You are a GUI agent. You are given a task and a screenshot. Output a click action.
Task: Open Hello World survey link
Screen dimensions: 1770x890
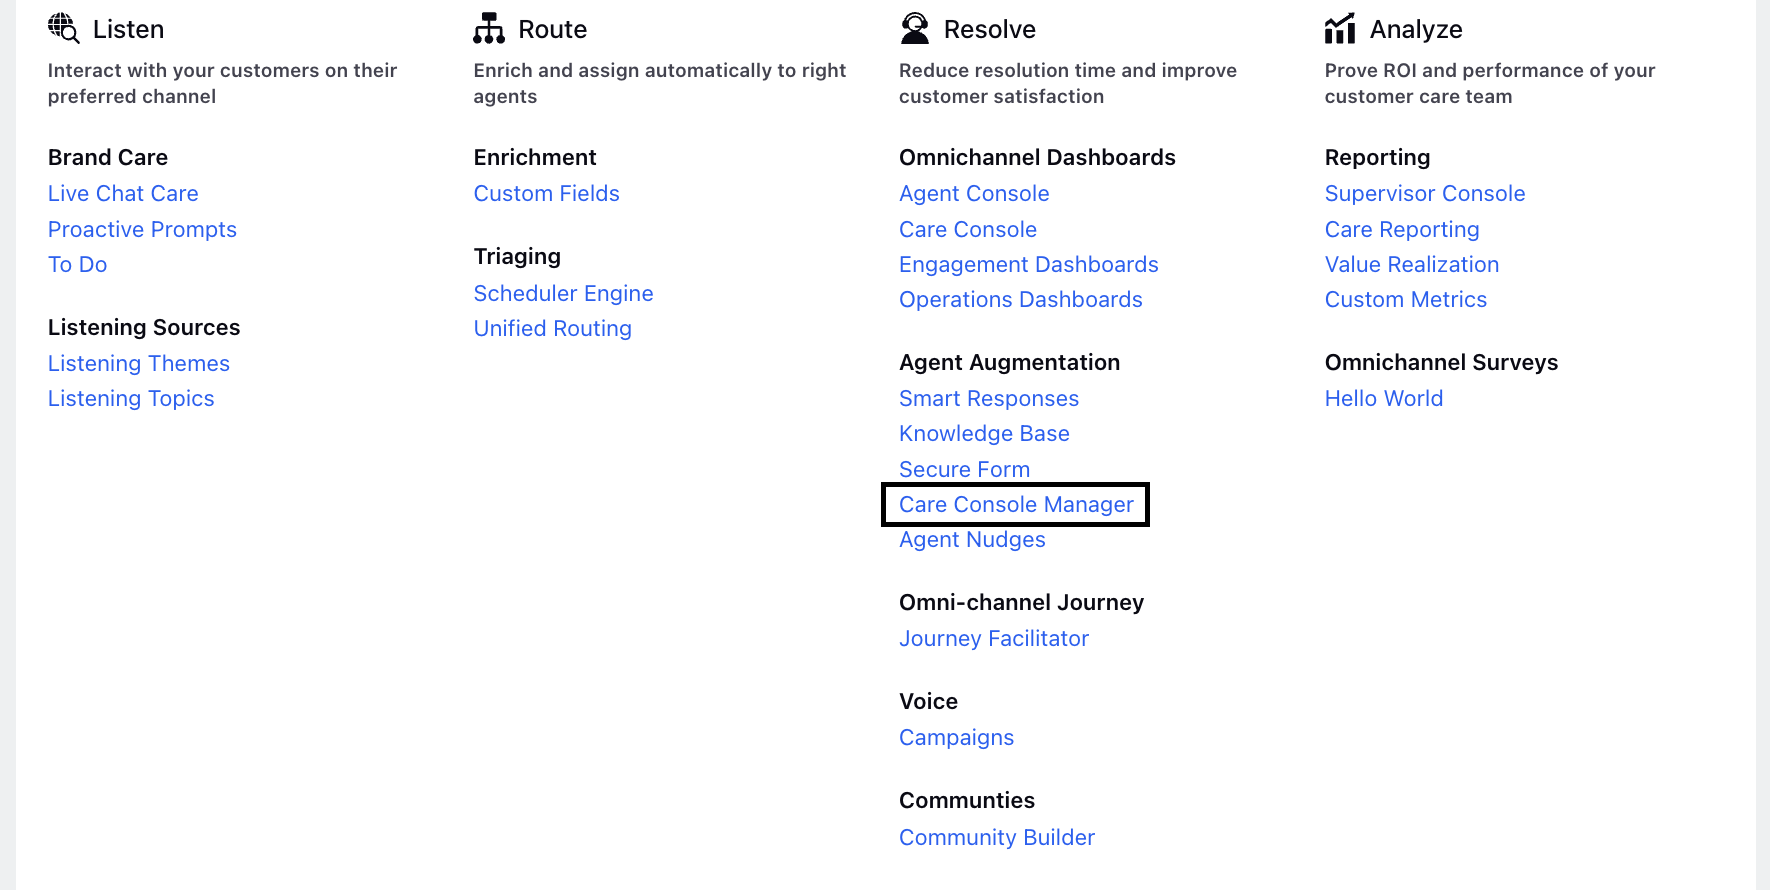coord(1384,398)
